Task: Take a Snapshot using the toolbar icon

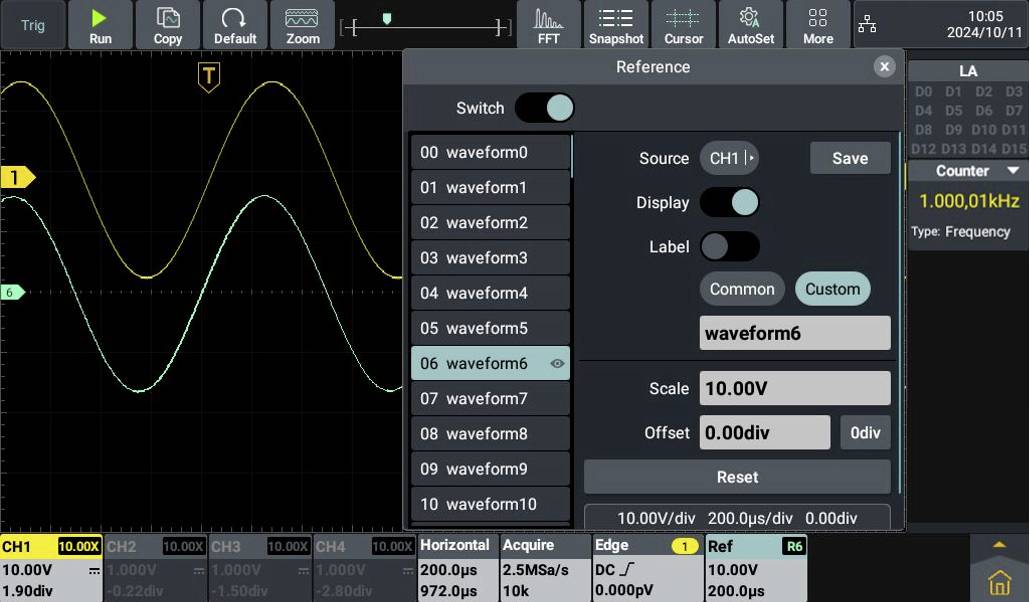Action: point(616,24)
